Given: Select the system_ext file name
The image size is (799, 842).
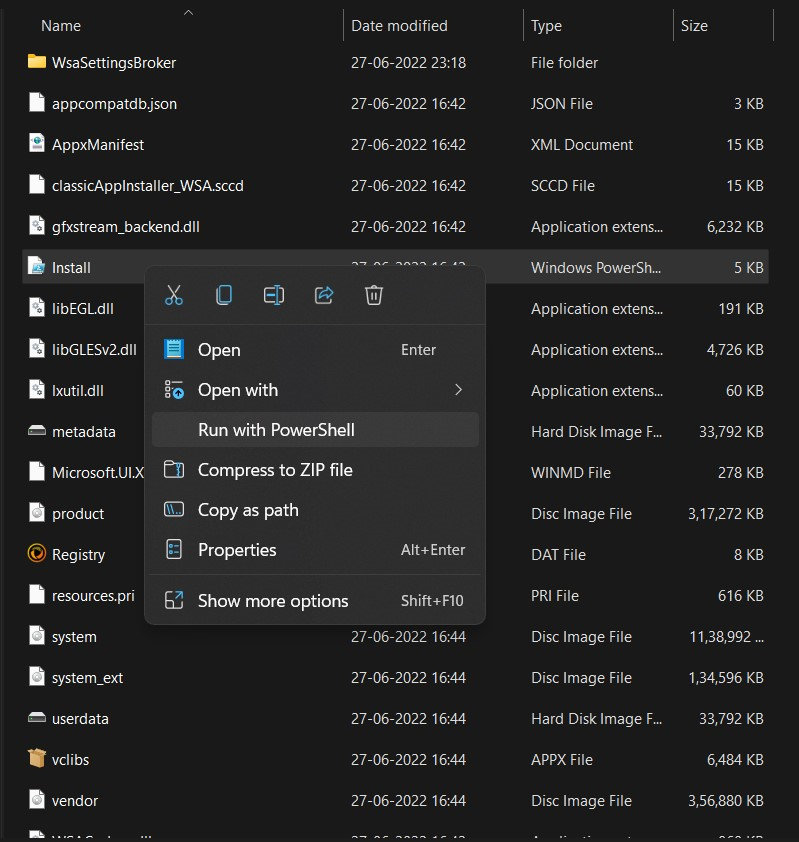Looking at the screenshot, I should [x=87, y=678].
